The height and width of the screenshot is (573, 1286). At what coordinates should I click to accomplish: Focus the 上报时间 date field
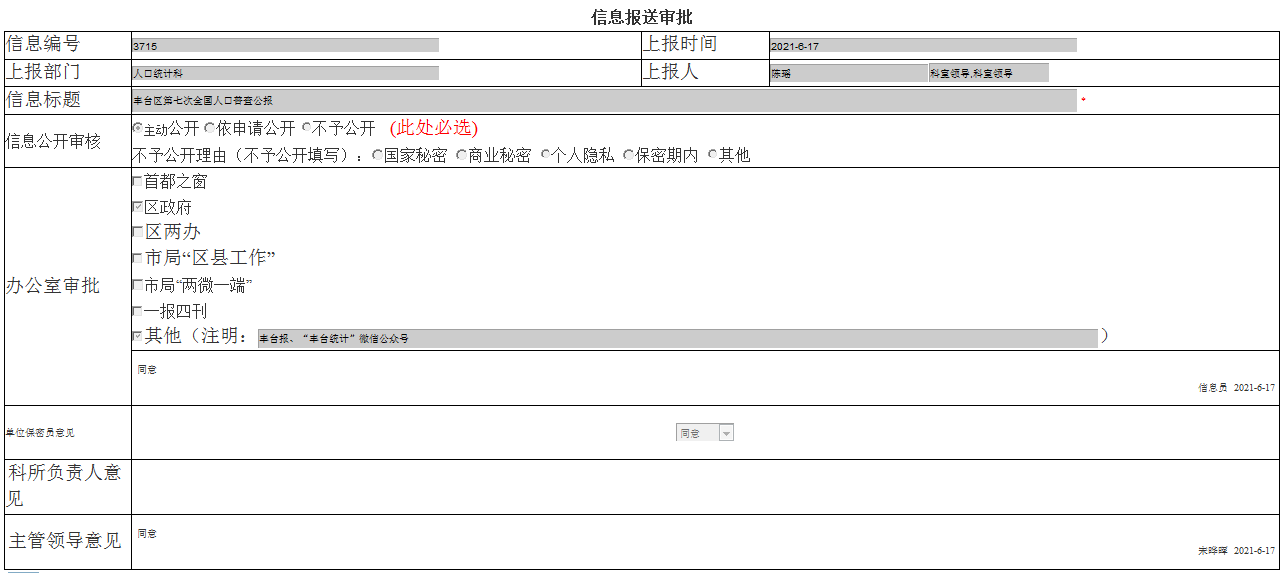(922, 45)
